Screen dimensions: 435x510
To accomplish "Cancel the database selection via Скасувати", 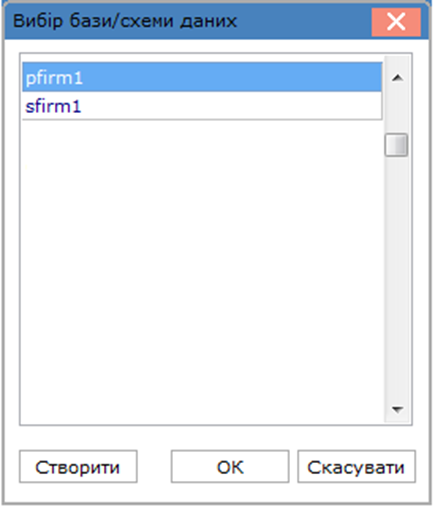I will coord(356,467).
